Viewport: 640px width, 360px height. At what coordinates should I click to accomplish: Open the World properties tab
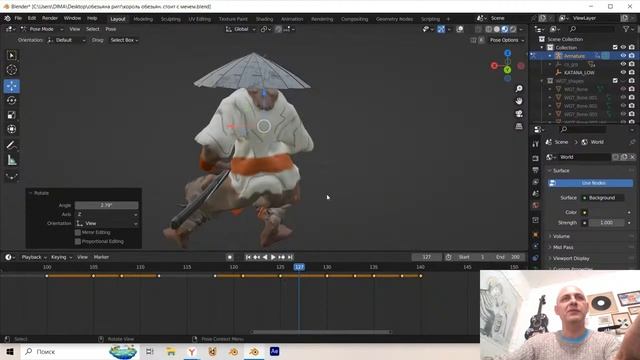pyautogui.click(x=536, y=205)
